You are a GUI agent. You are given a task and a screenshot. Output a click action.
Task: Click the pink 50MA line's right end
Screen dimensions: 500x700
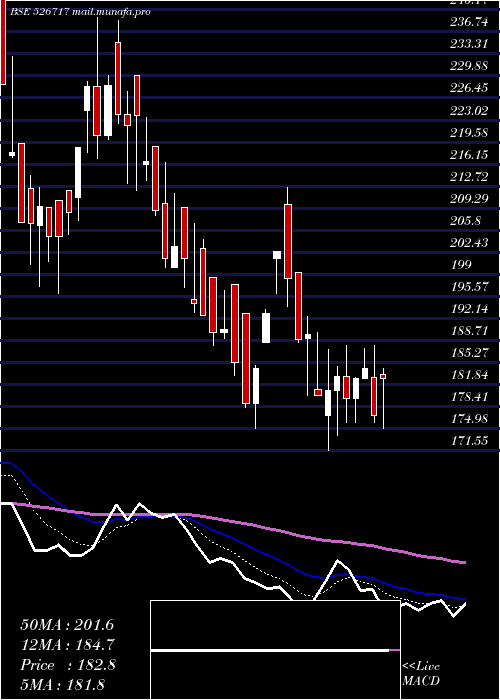click(x=464, y=562)
